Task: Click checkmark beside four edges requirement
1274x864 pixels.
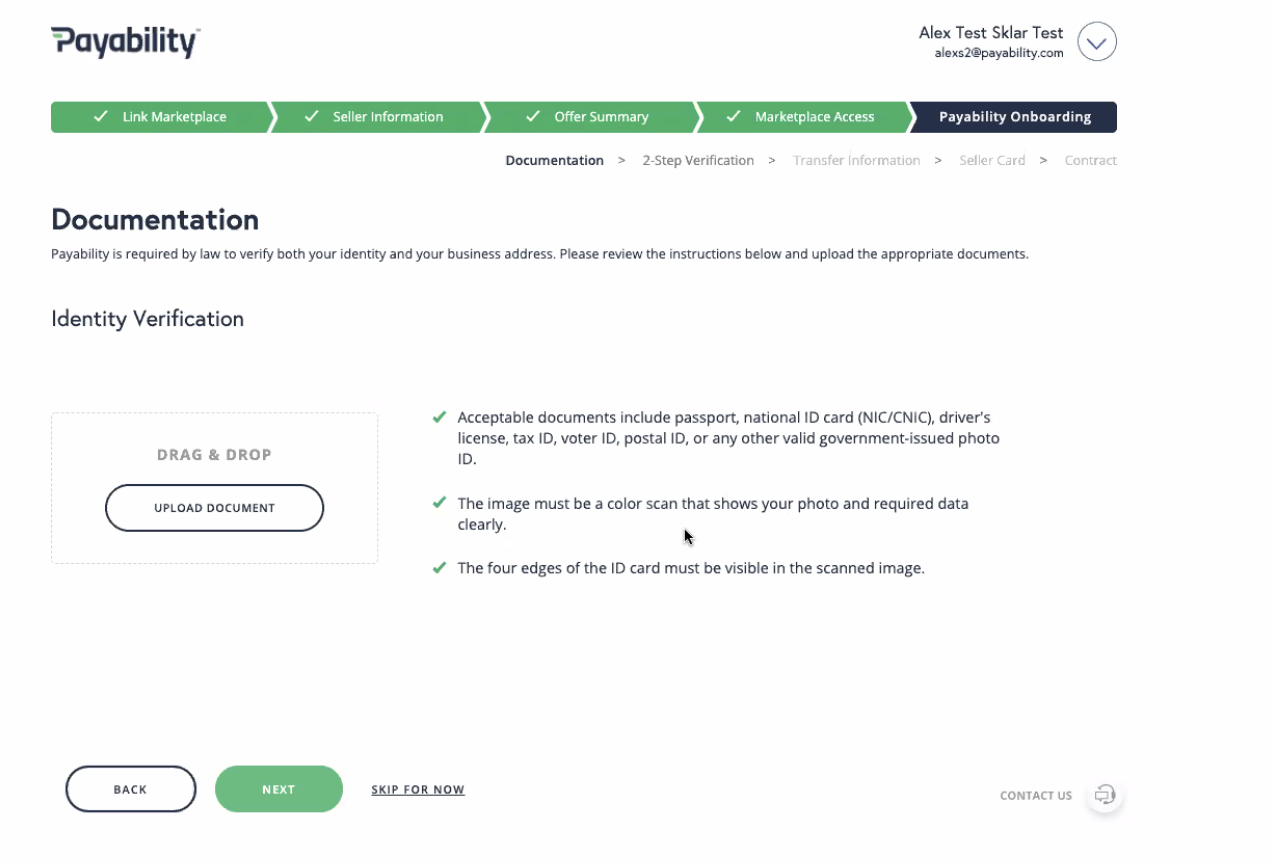Action: pyautogui.click(x=439, y=568)
